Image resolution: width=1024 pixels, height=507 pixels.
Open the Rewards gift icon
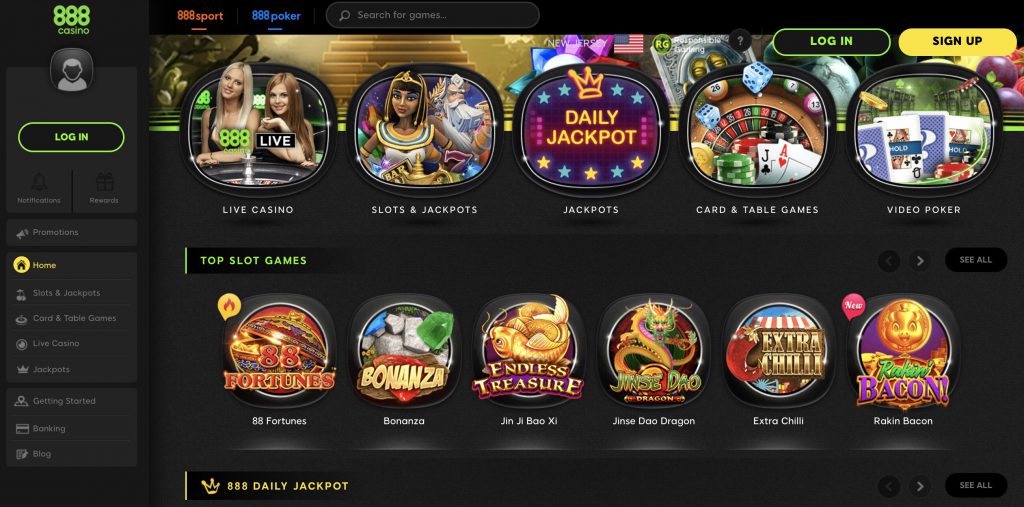click(x=104, y=182)
